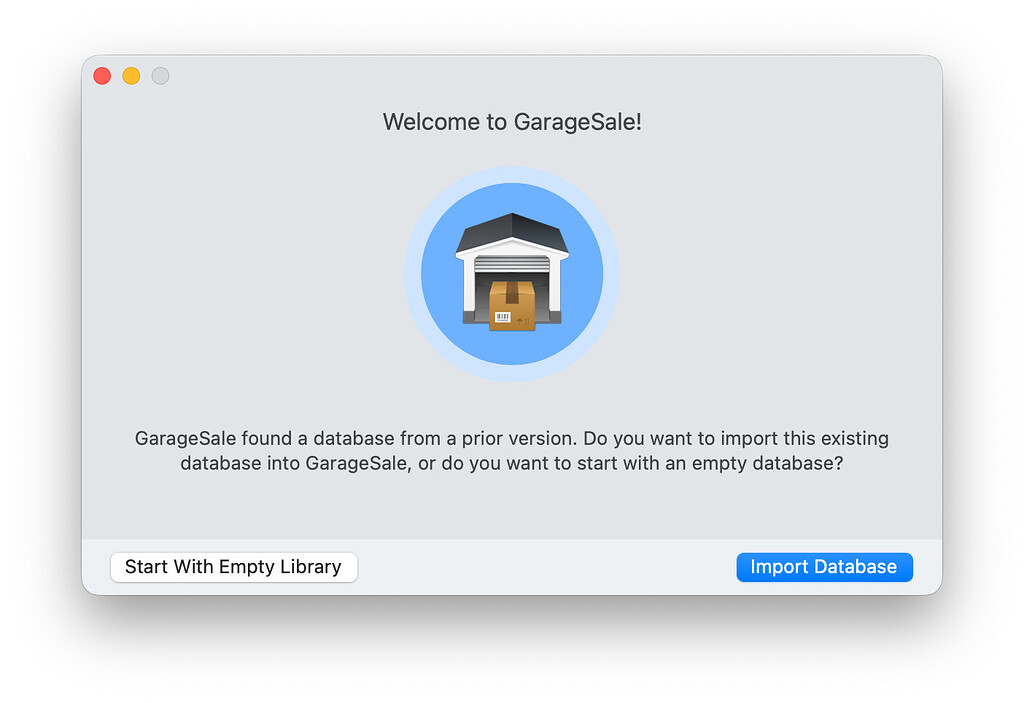The image size is (1024, 703).
Task: Click the empty bottom bar between the two buttons
Action: pyautogui.click(x=545, y=567)
